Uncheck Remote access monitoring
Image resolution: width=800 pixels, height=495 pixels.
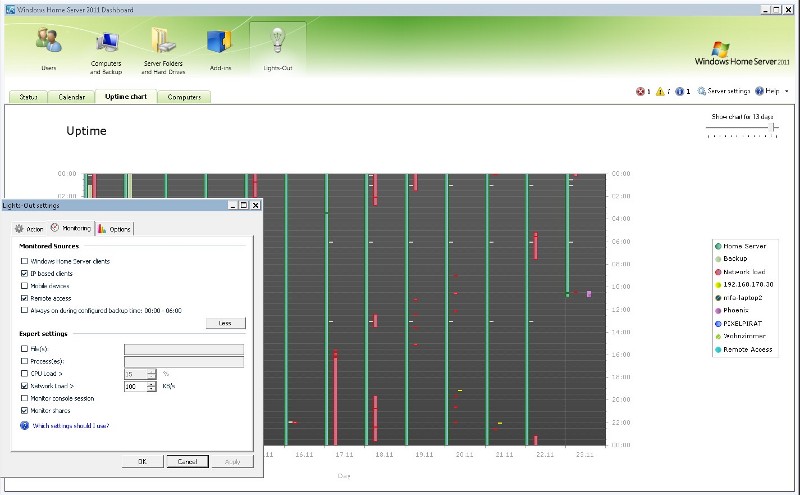24,298
